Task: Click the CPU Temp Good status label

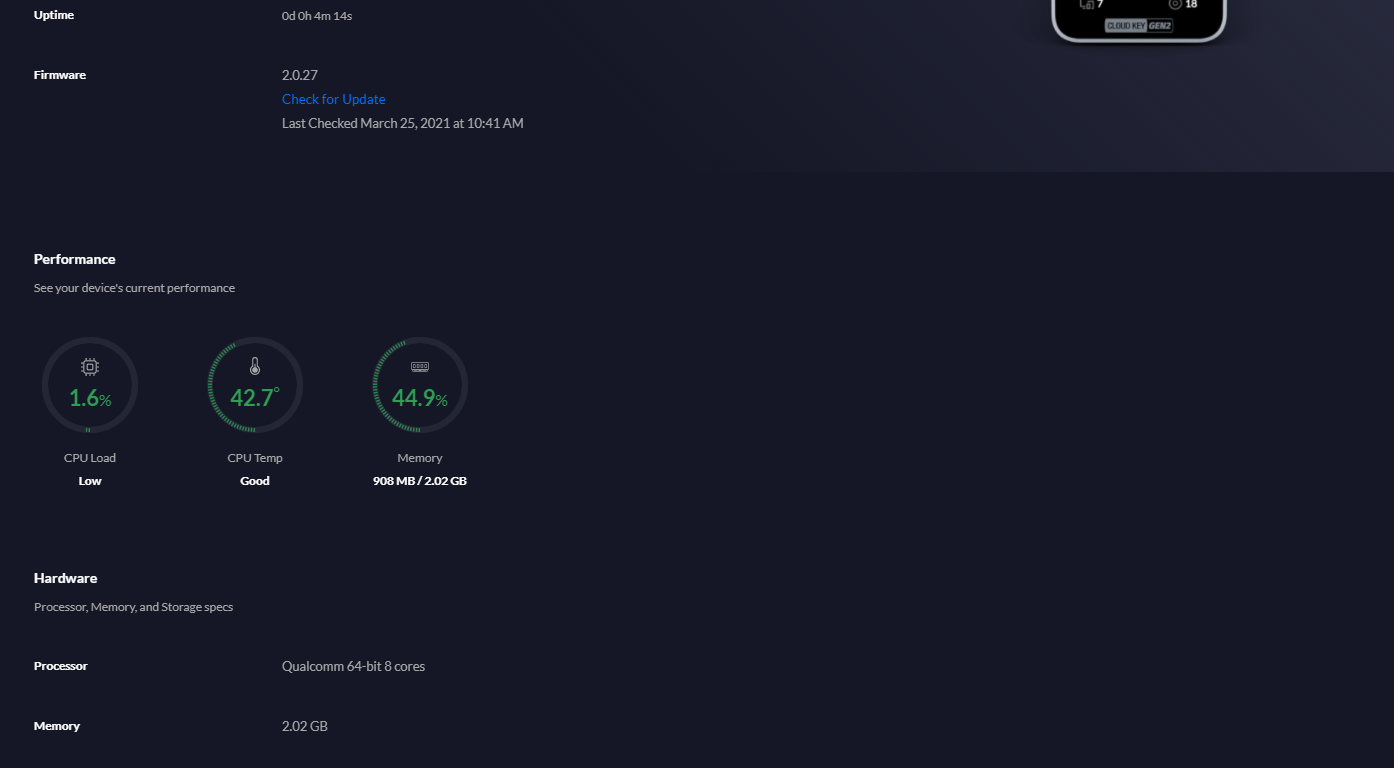Action: [x=255, y=481]
